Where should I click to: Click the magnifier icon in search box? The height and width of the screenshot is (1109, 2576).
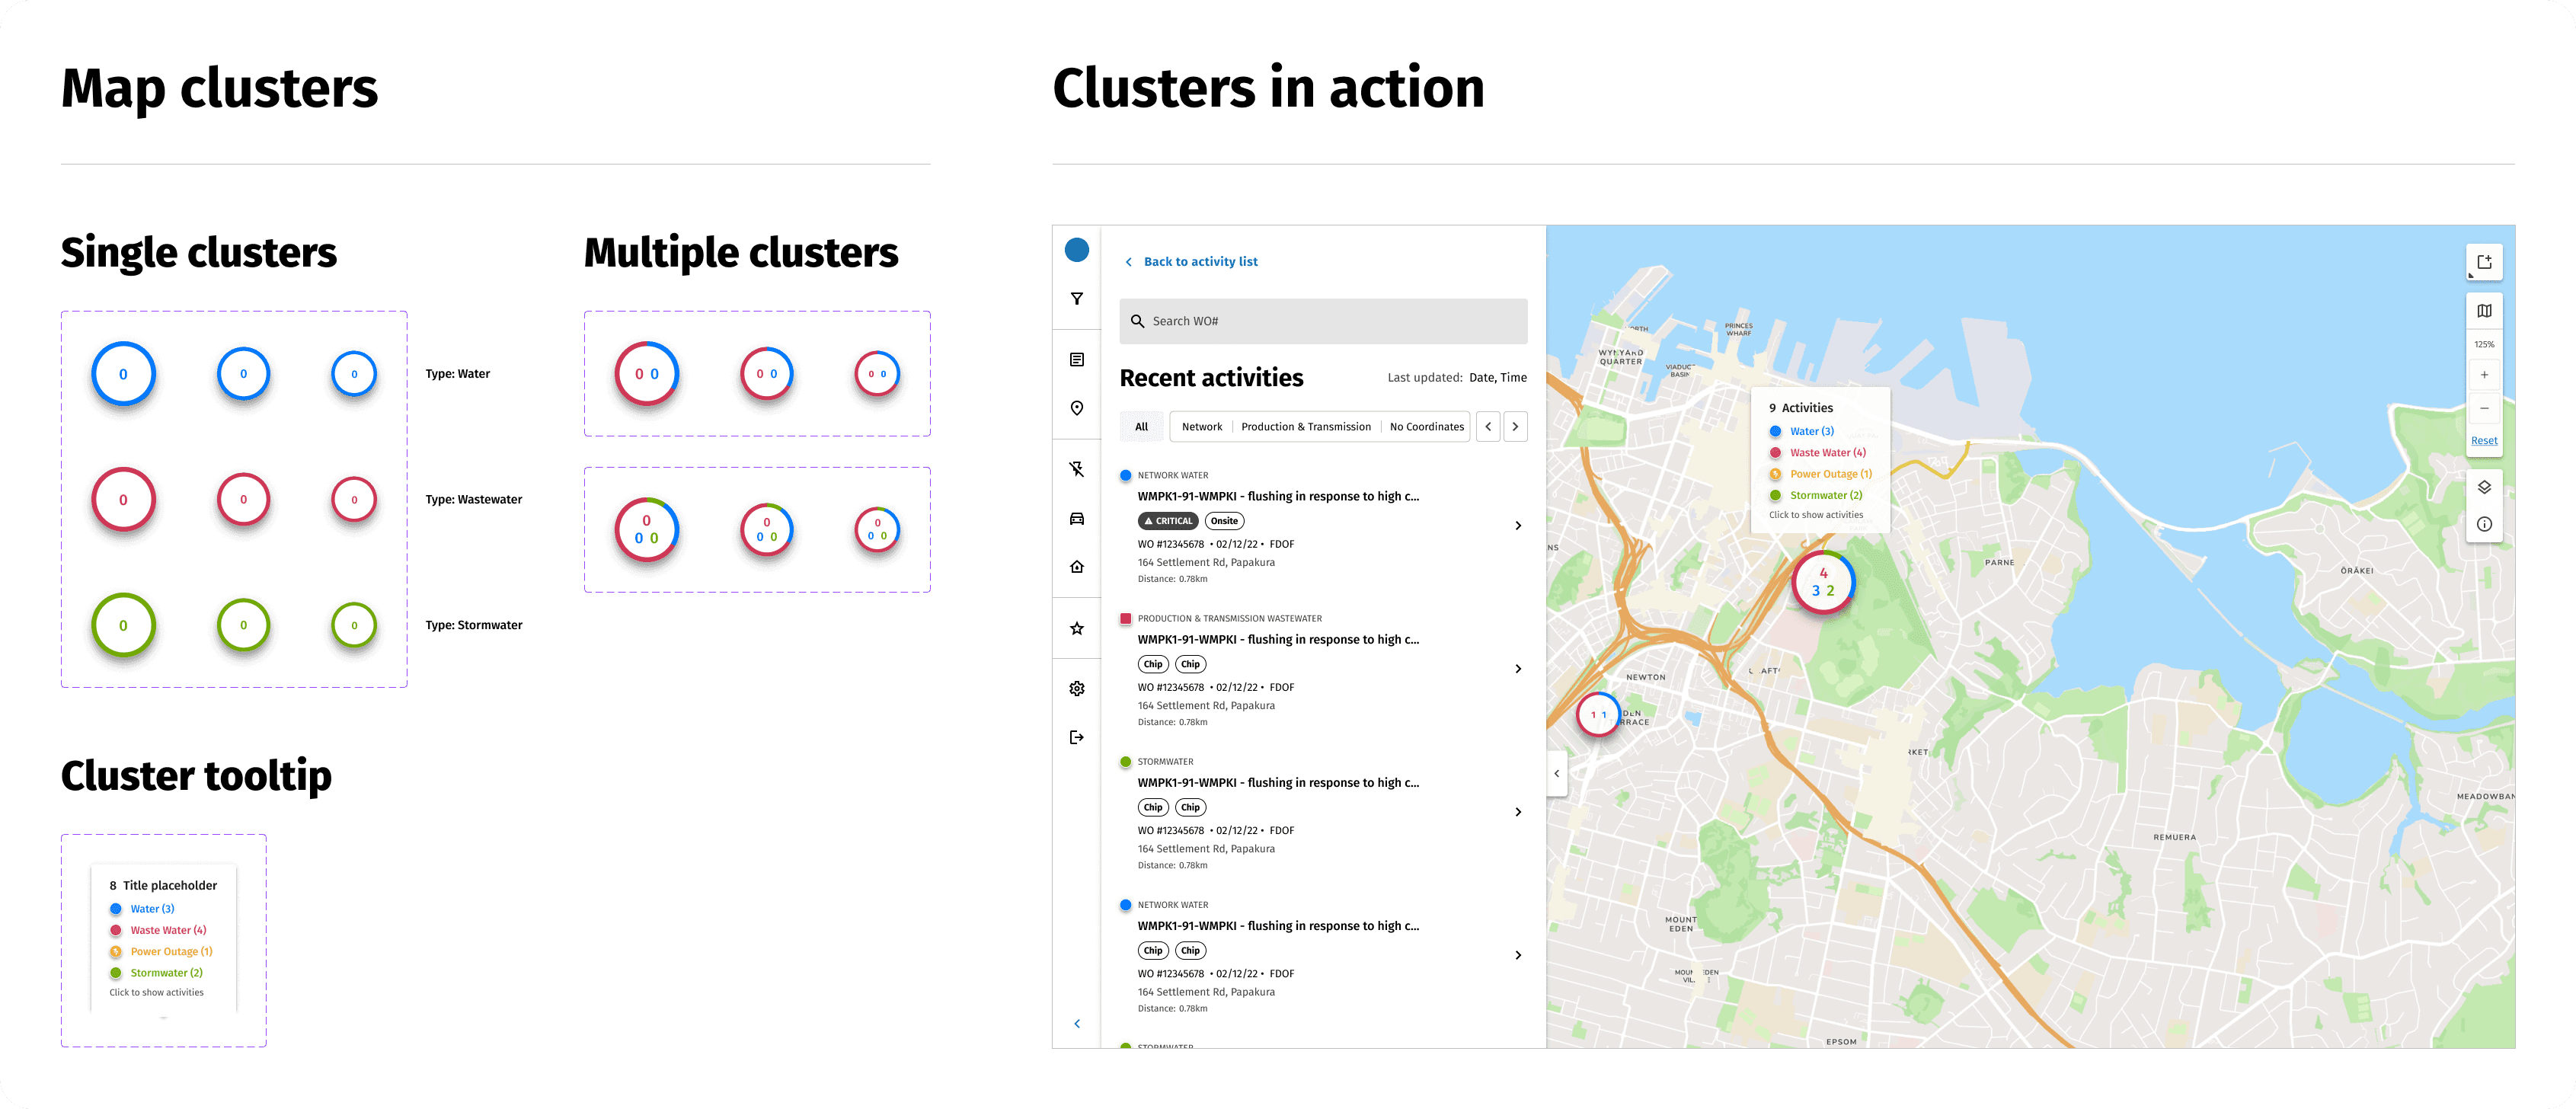pos(1137,321)
